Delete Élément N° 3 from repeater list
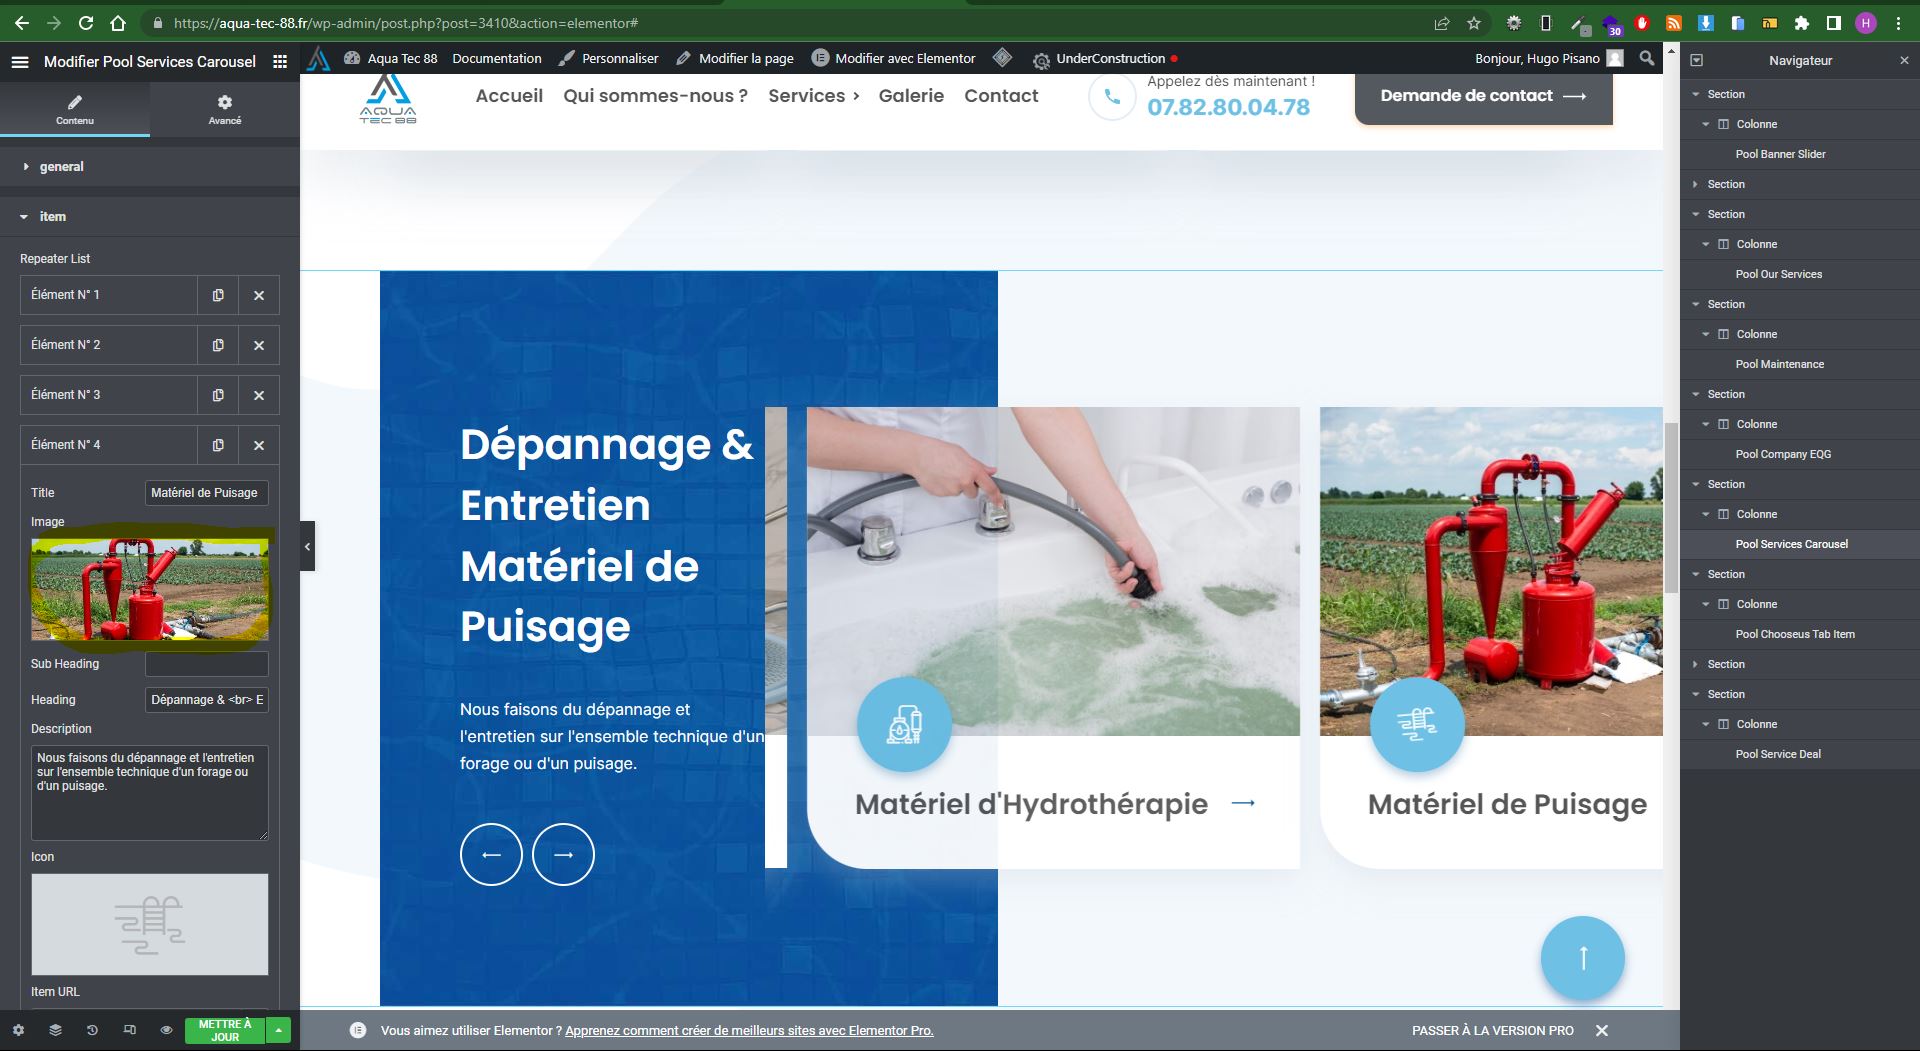1920x1051 pixels. click(259, 395)
